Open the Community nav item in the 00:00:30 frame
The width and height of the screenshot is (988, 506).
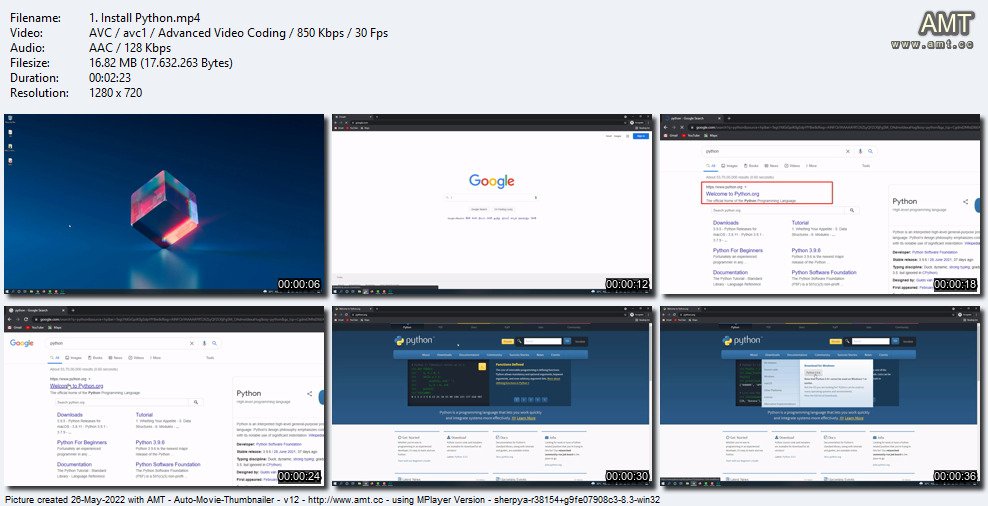point(495,355)
